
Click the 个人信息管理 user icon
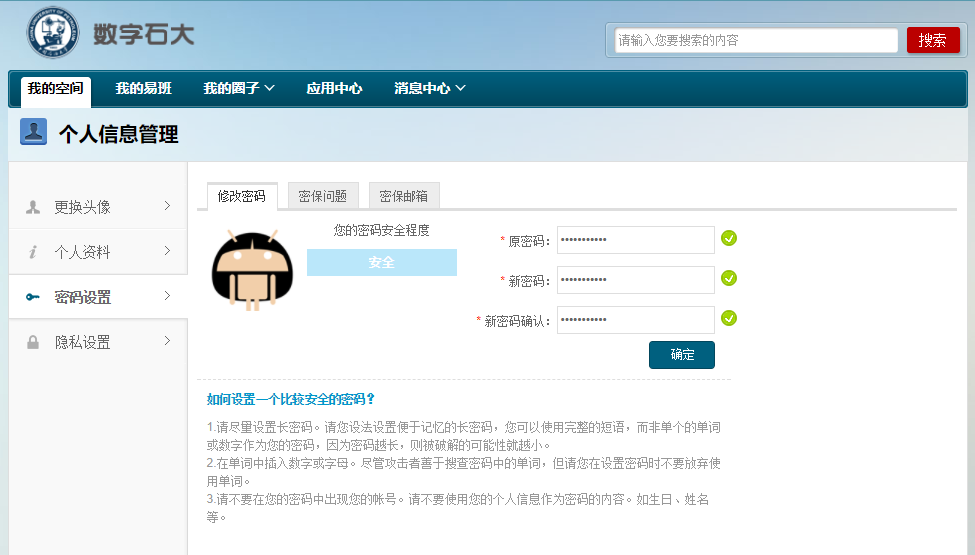click(x=34, y=132)
